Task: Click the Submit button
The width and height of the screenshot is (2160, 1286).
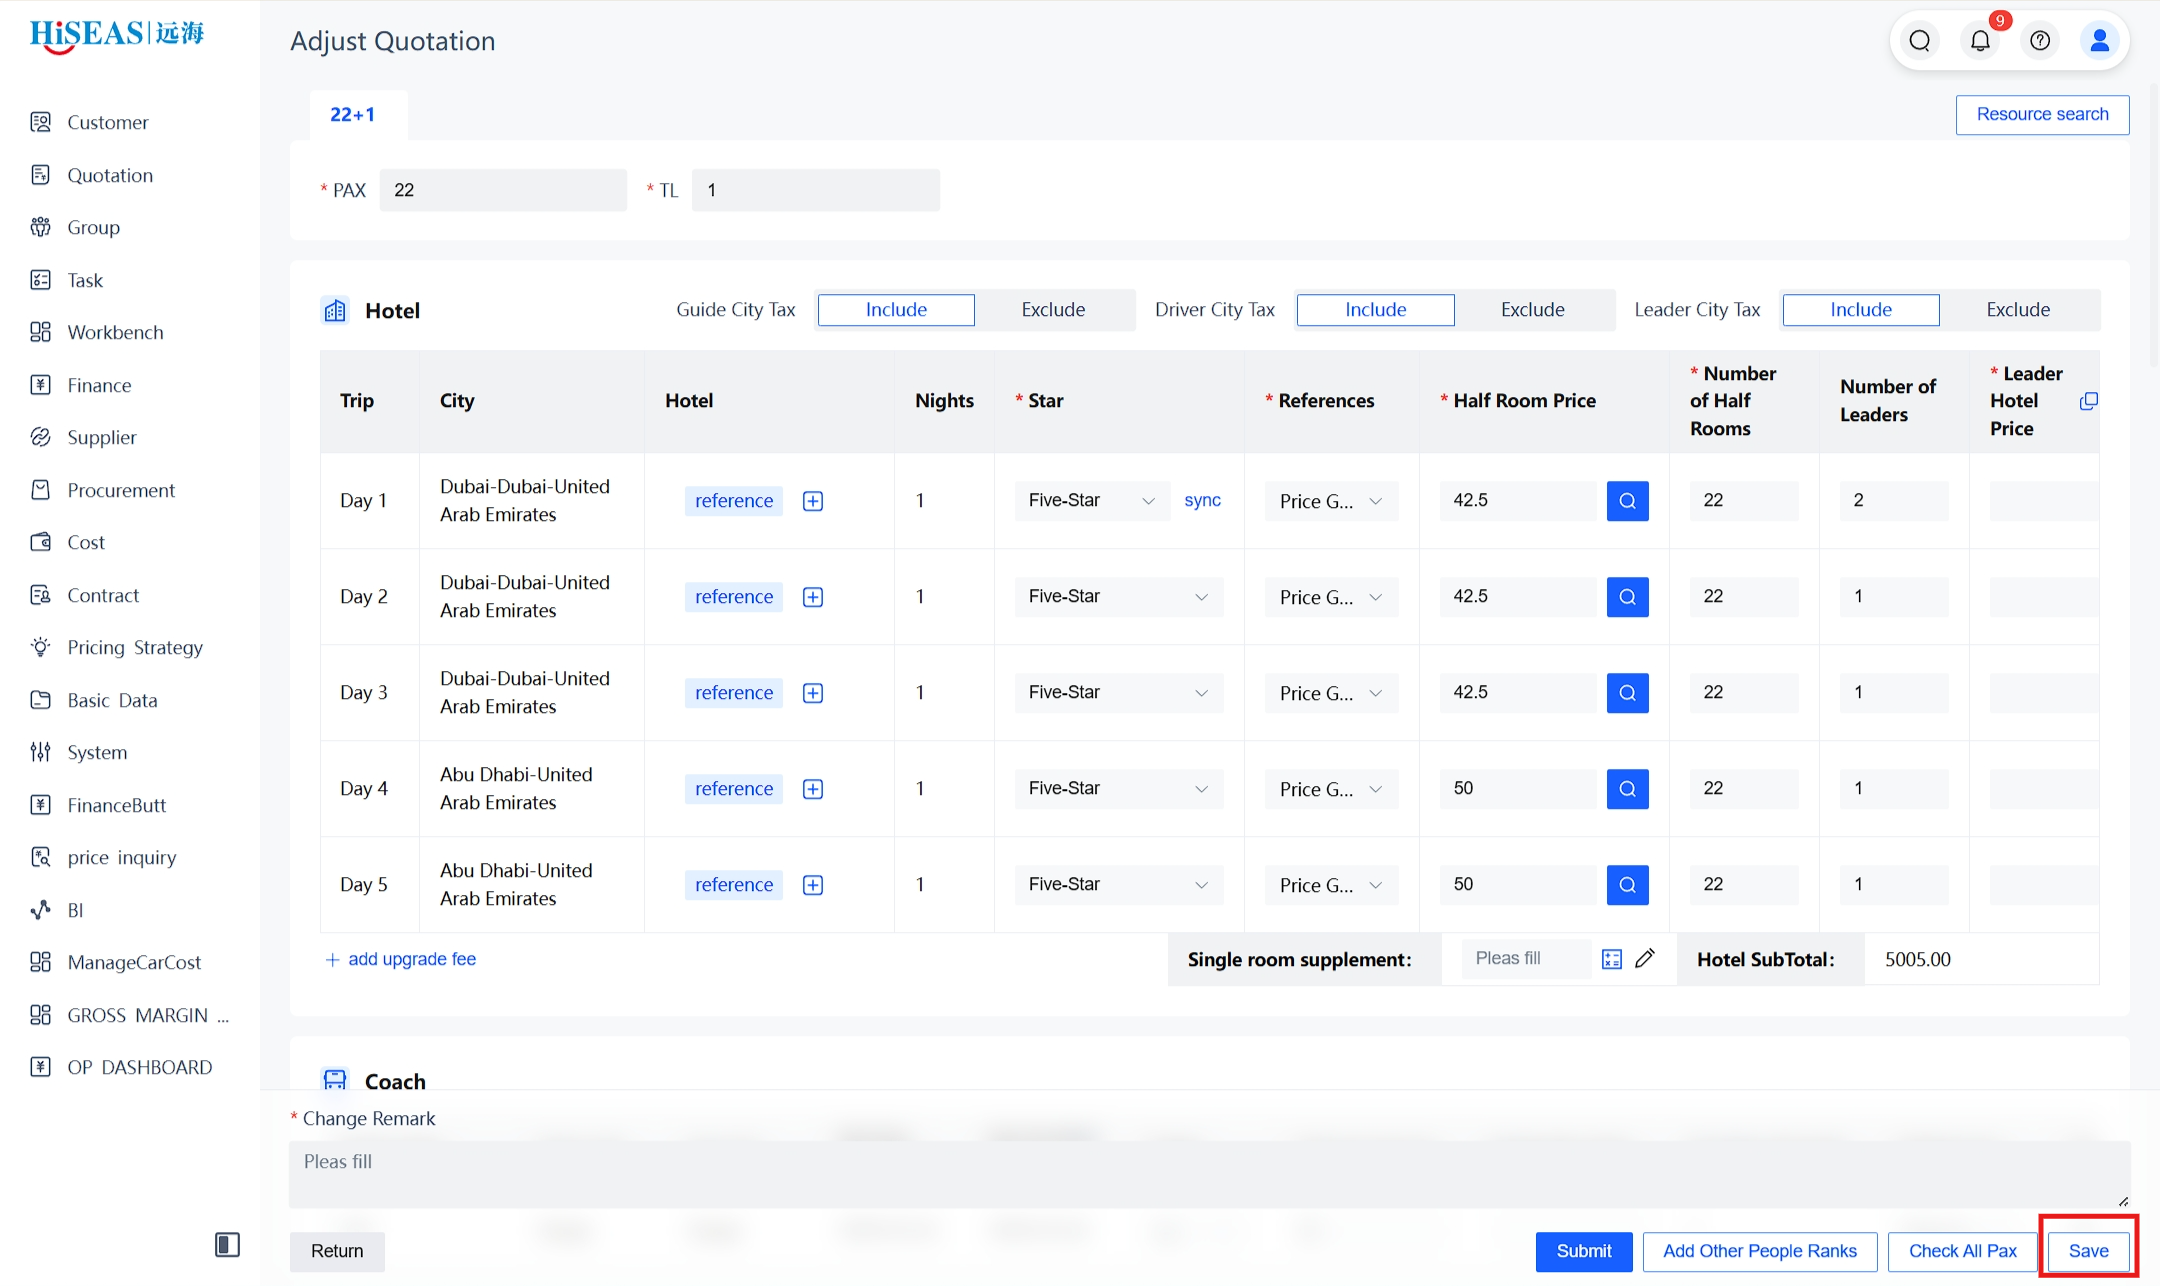Action: pos(1584,1251)
